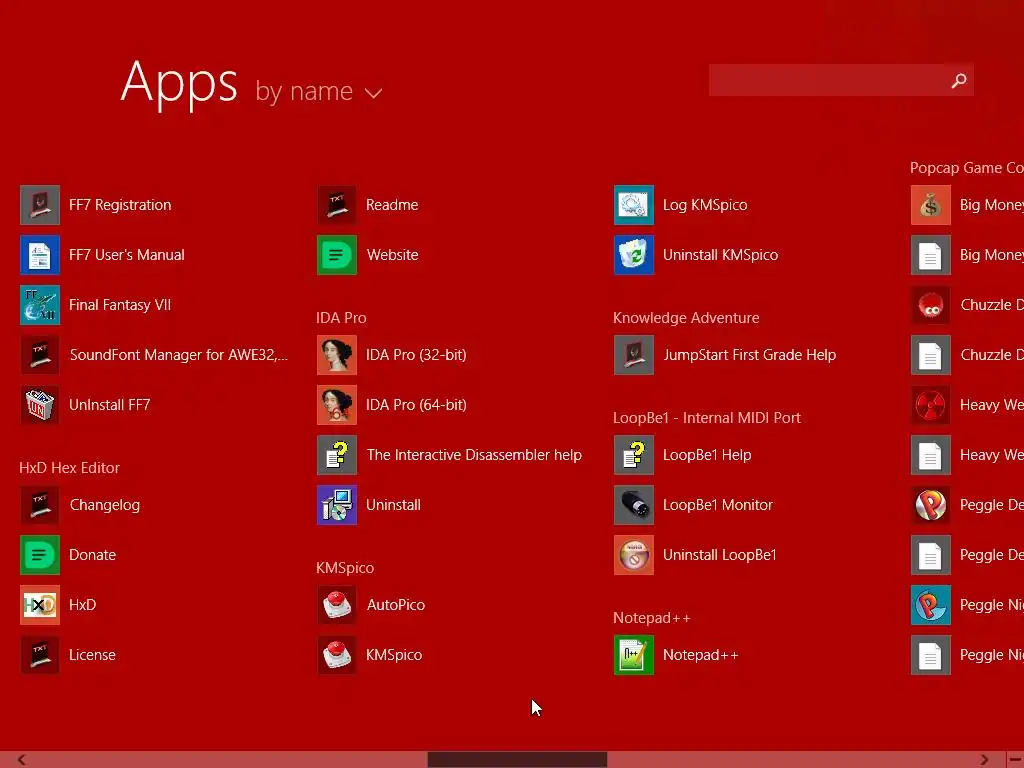The image size is (1024, 768).
Task: Select the KMSpico group header
Action: click(345, 568)
